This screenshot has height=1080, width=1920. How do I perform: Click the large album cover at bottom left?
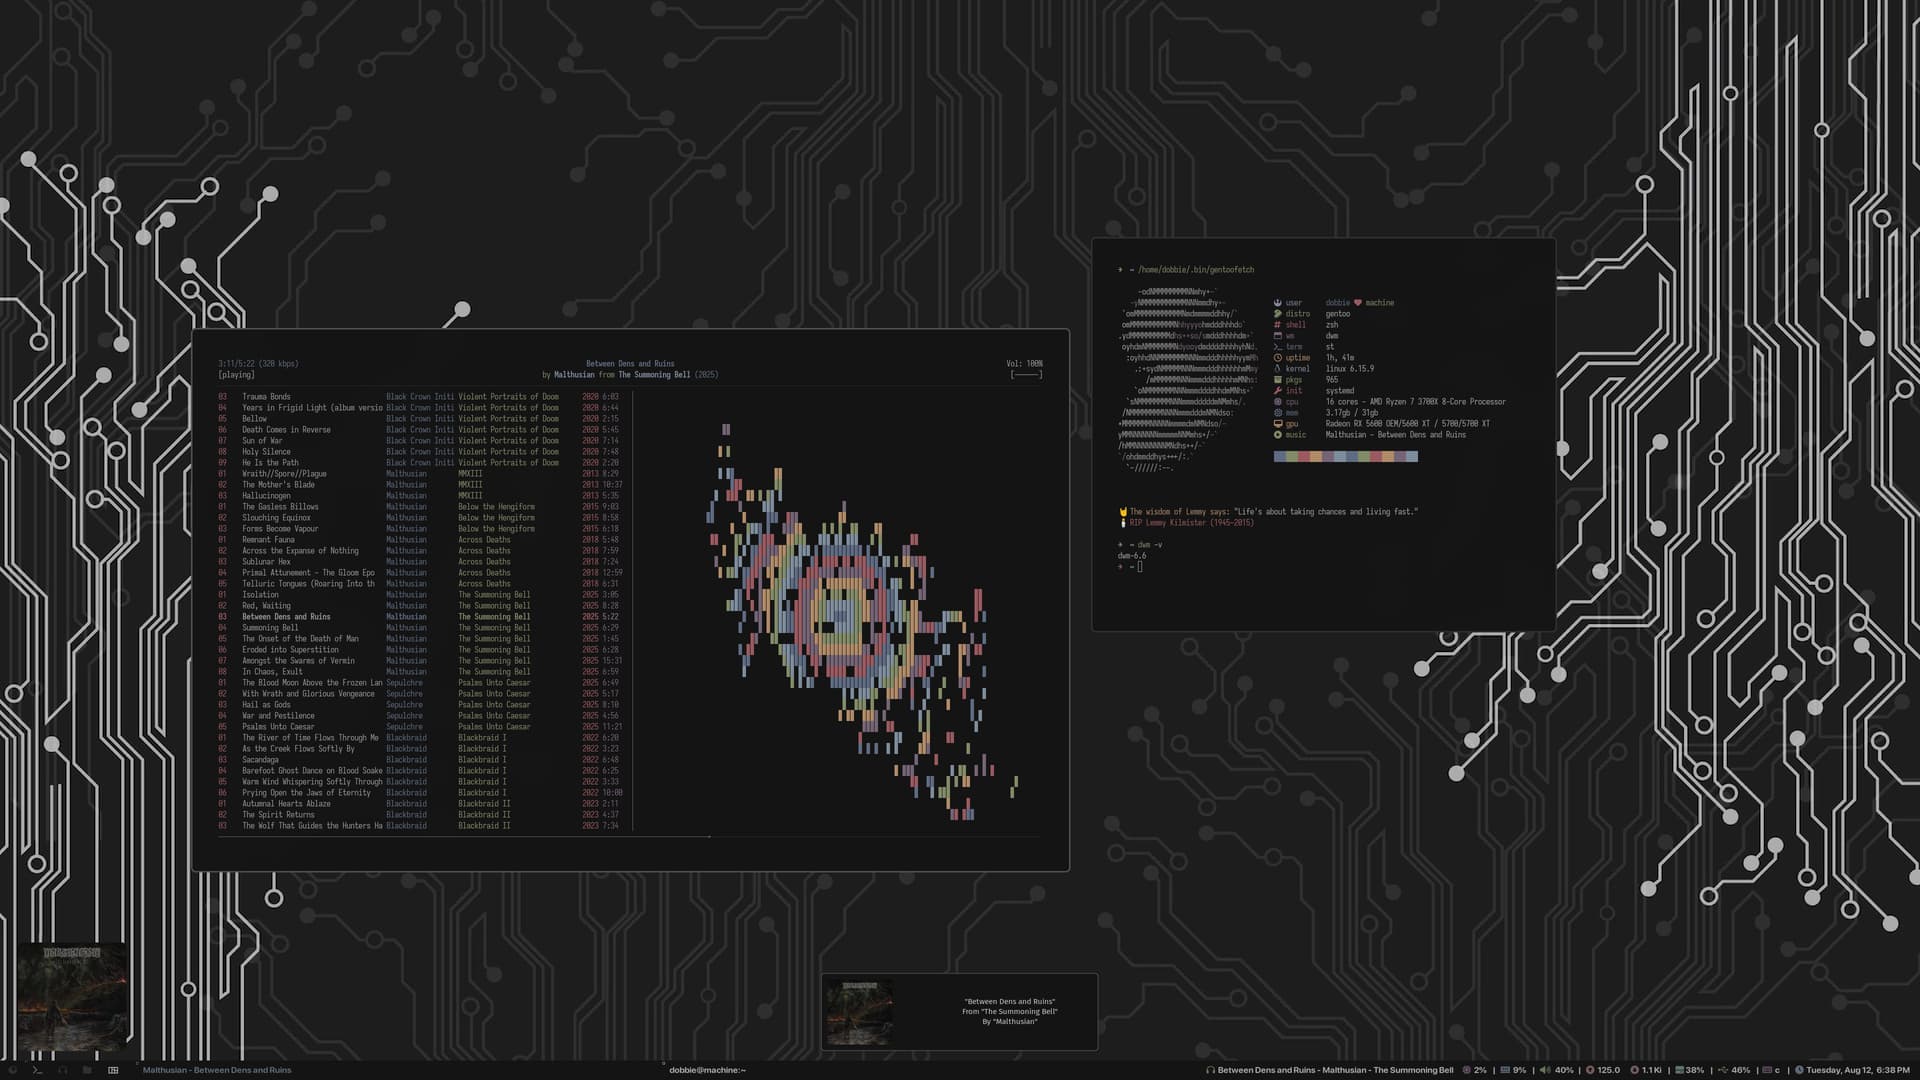click(72, 997)
